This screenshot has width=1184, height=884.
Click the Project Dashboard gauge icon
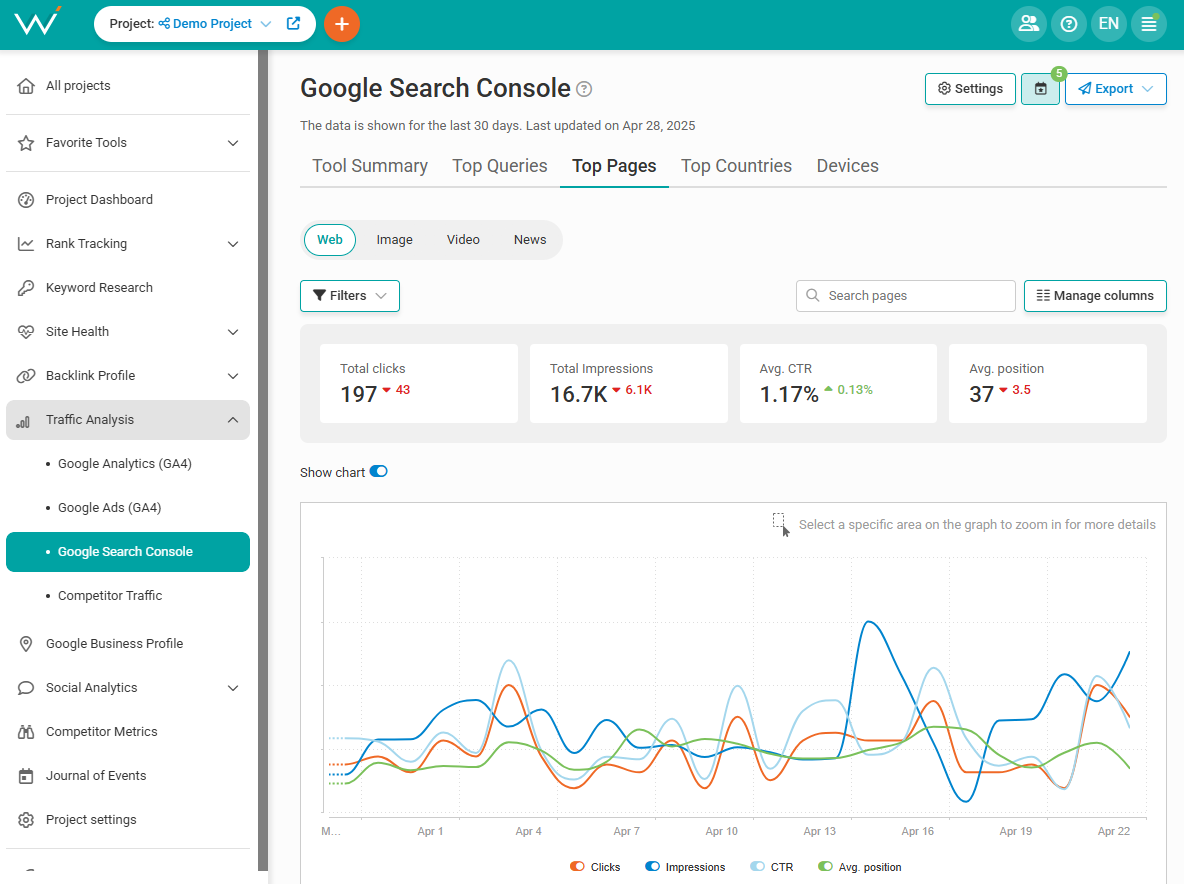[26, 200]
